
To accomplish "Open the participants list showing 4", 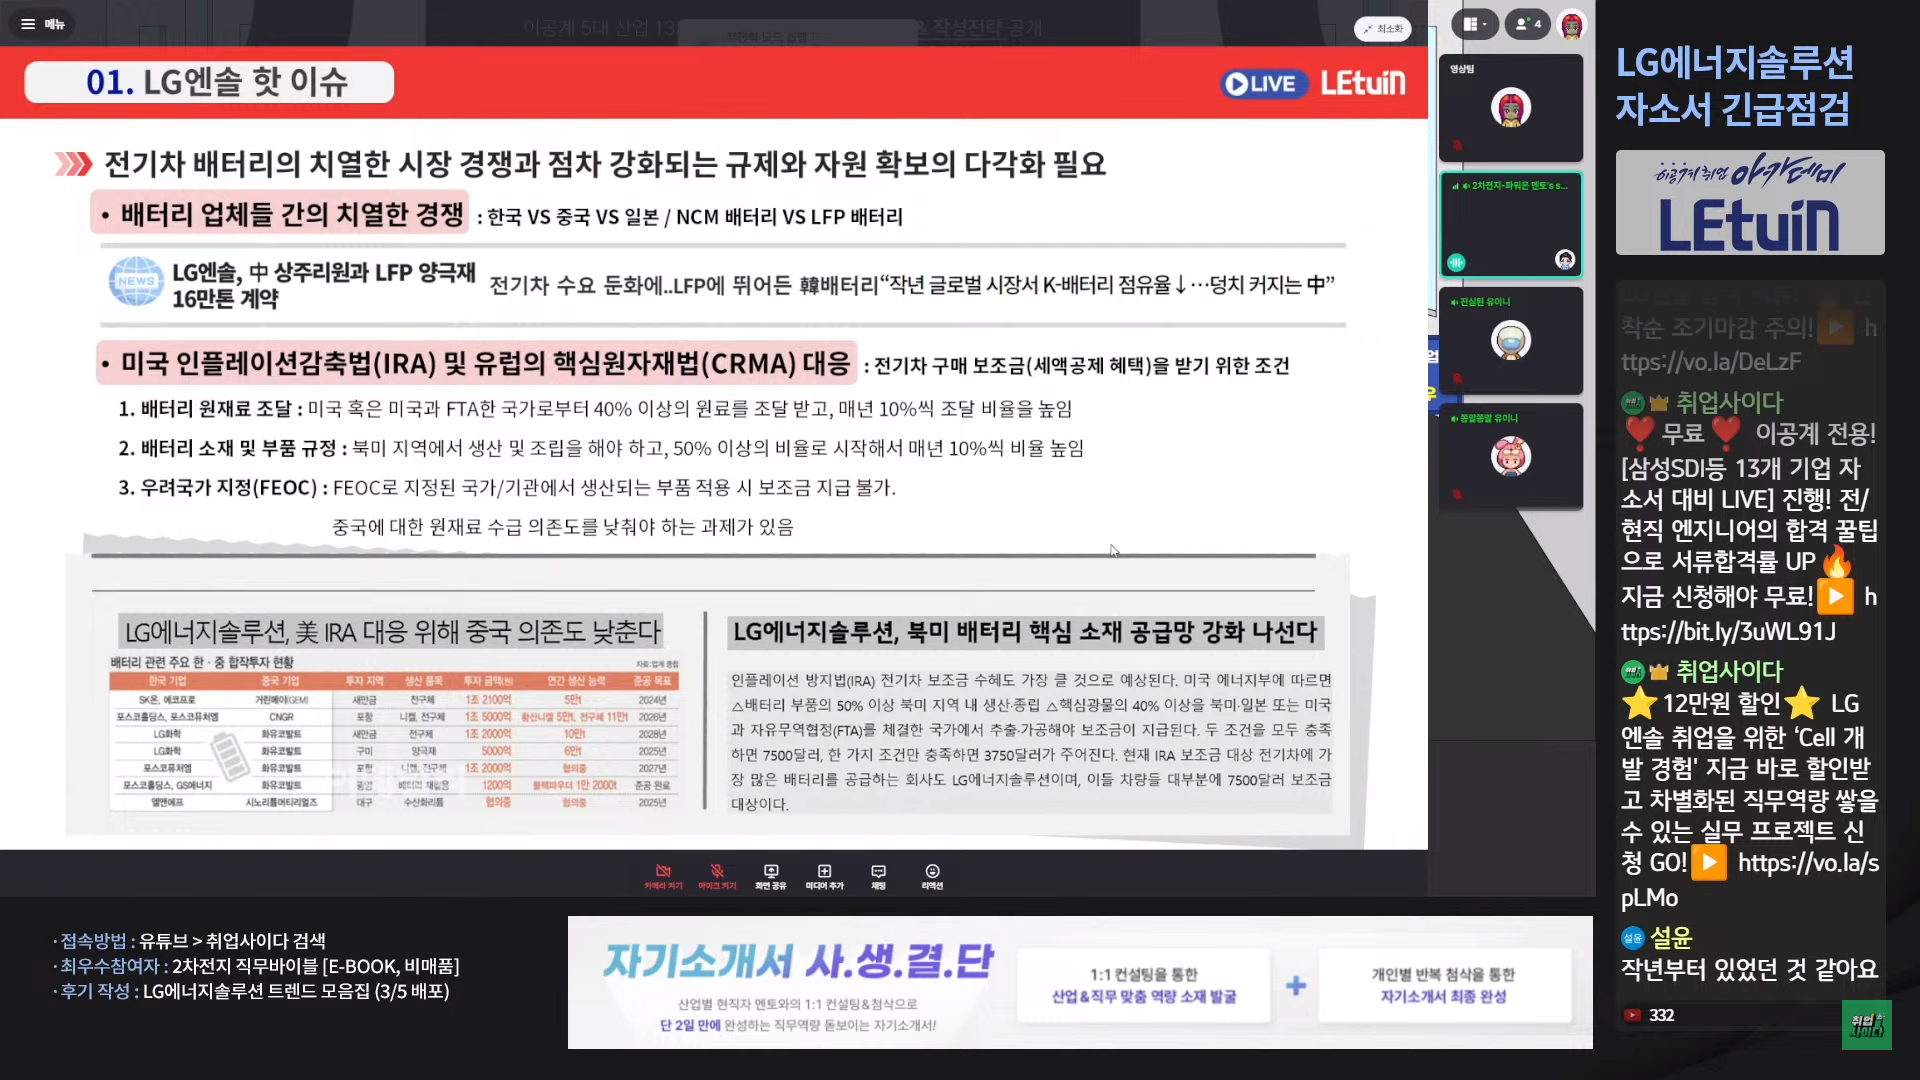I will pyautogui.click(x=1528, y=24).
